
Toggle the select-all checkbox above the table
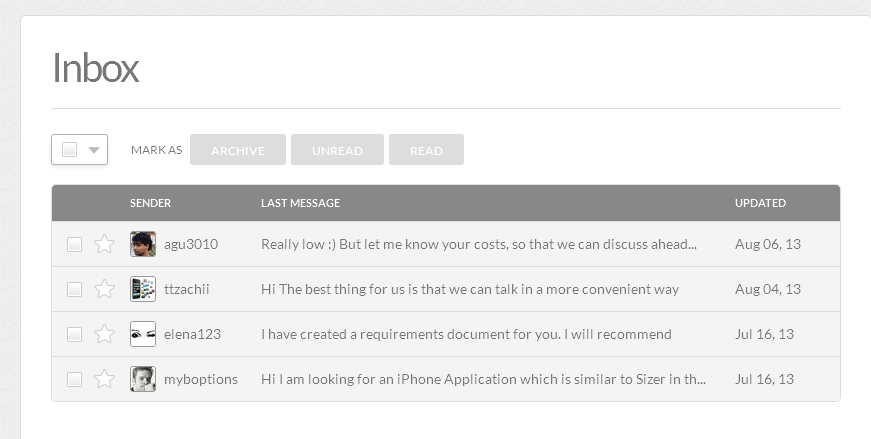click(x=69, y=150)
